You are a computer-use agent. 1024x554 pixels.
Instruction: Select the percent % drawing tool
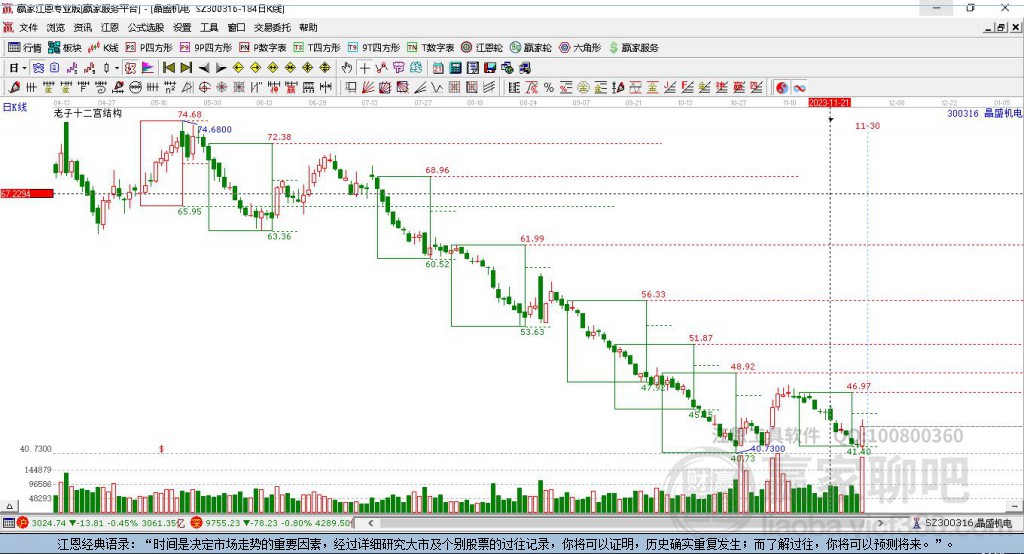(549, 88)
